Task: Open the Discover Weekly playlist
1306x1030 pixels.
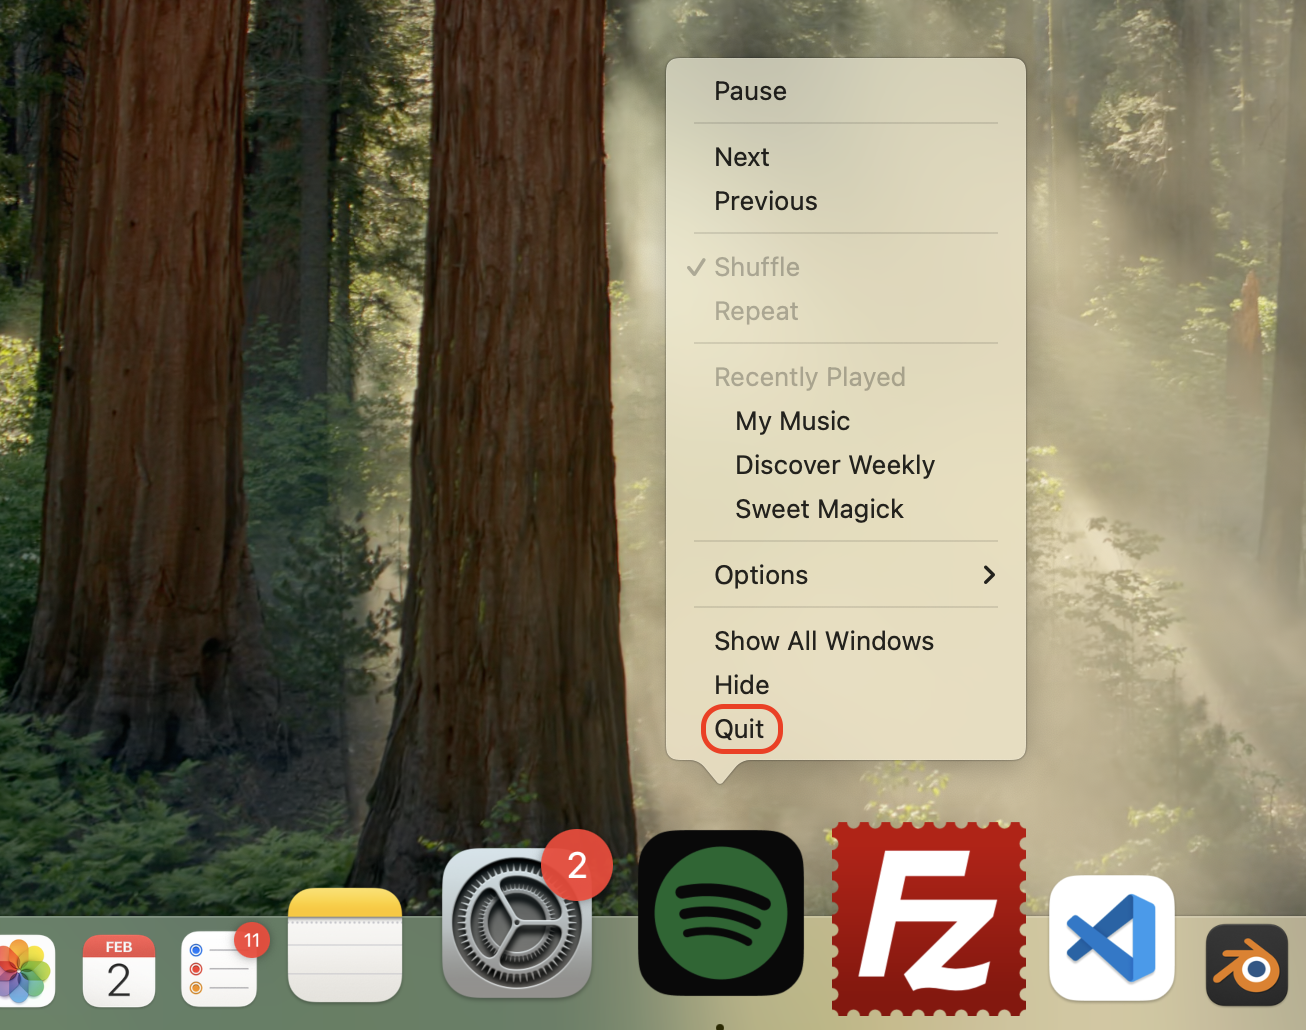Action: point(834,465)
